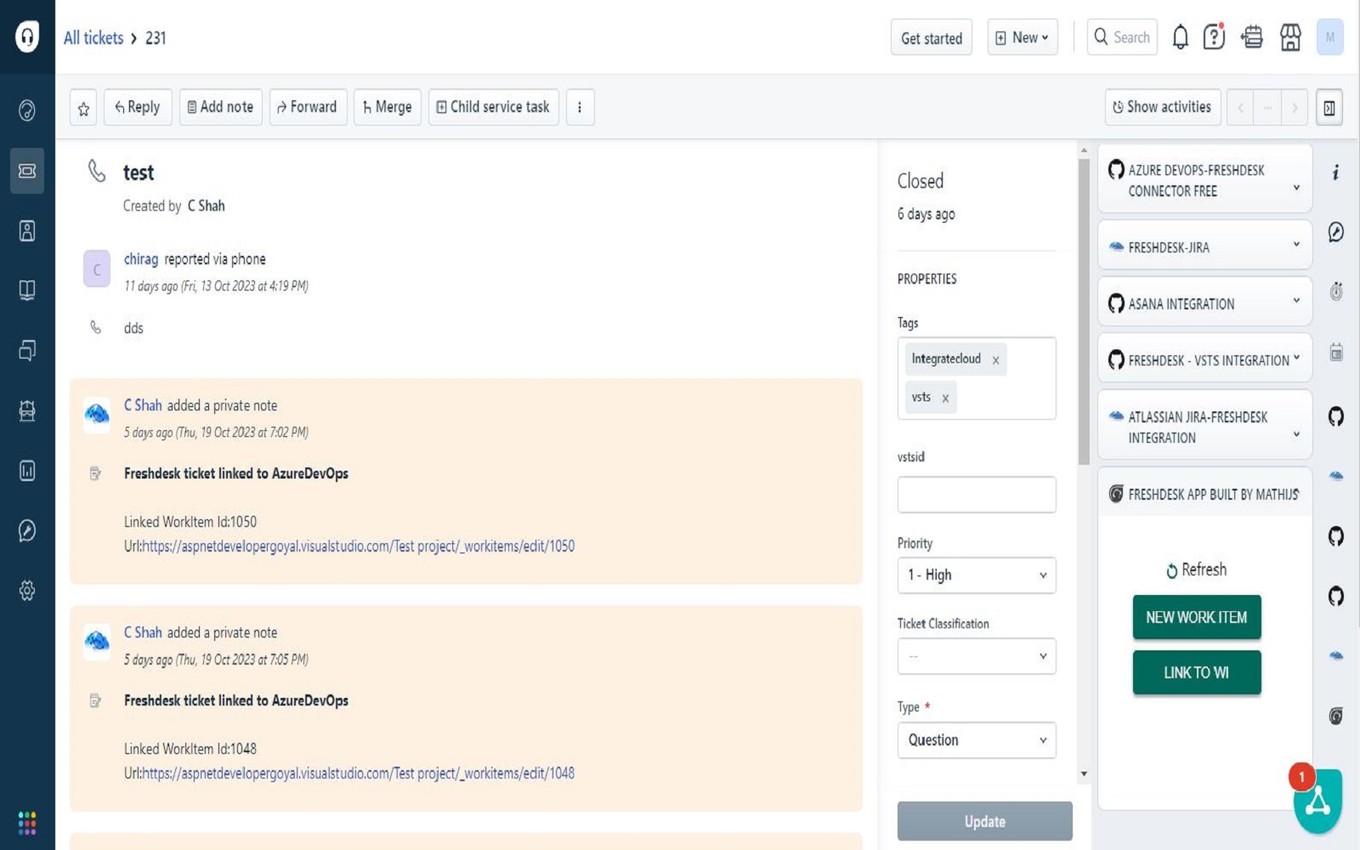Open Contacts icon in left sidebar
Viewport: 1360px width, 850px height.
(x=27, y=231)
